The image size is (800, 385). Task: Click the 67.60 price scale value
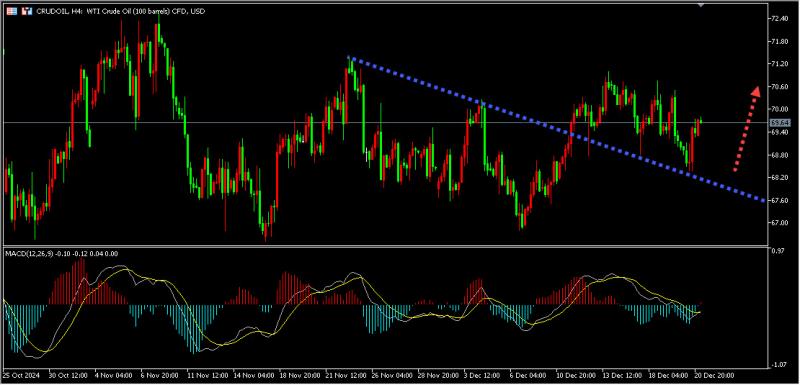click(x=781, y=200)
